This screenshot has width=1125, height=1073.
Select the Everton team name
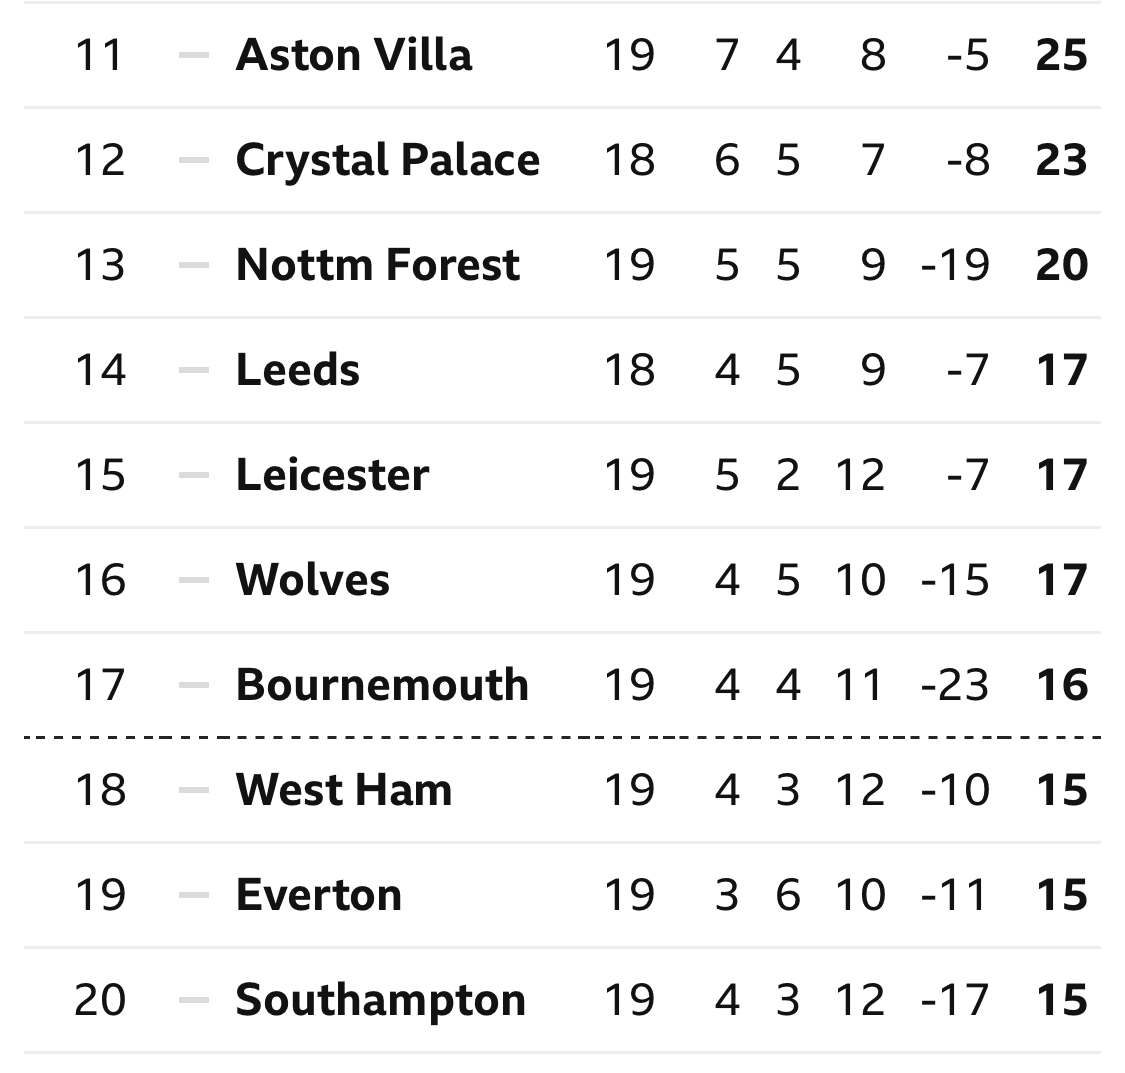pos(319,894)
